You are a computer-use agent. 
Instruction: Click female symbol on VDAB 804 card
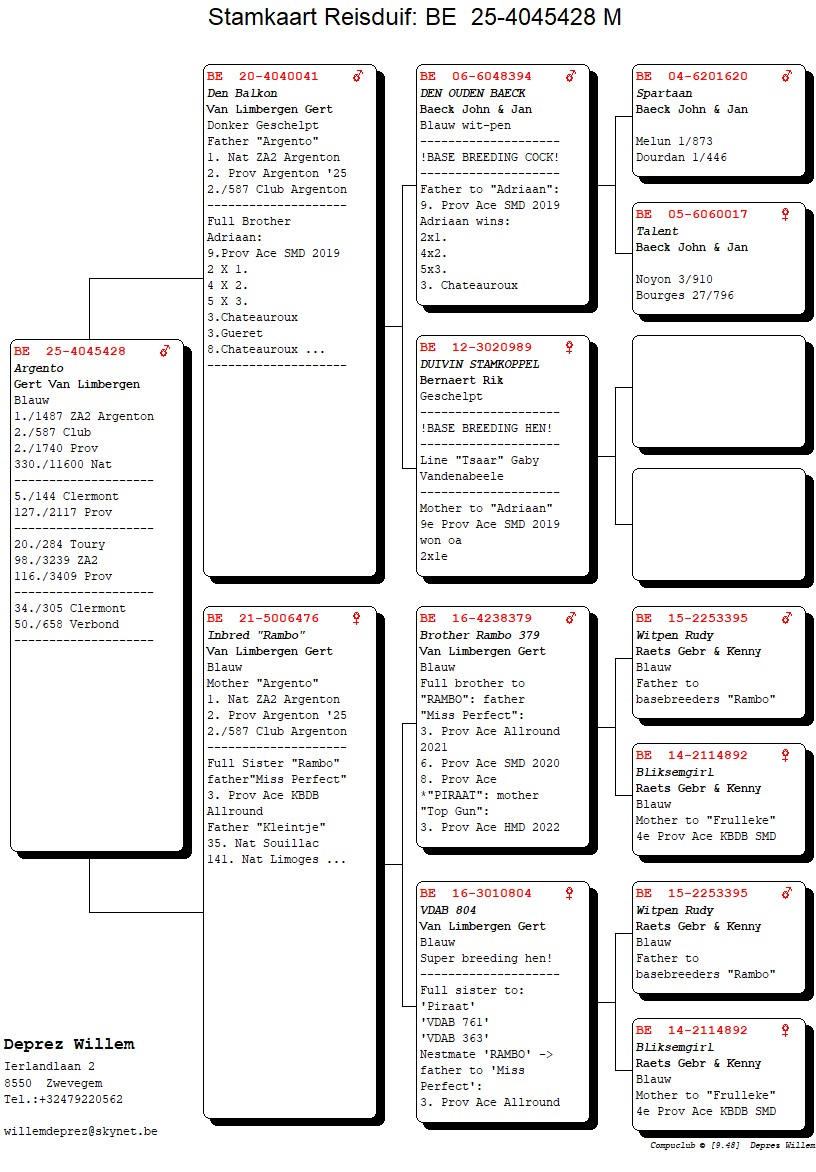(x=570, y=893)
